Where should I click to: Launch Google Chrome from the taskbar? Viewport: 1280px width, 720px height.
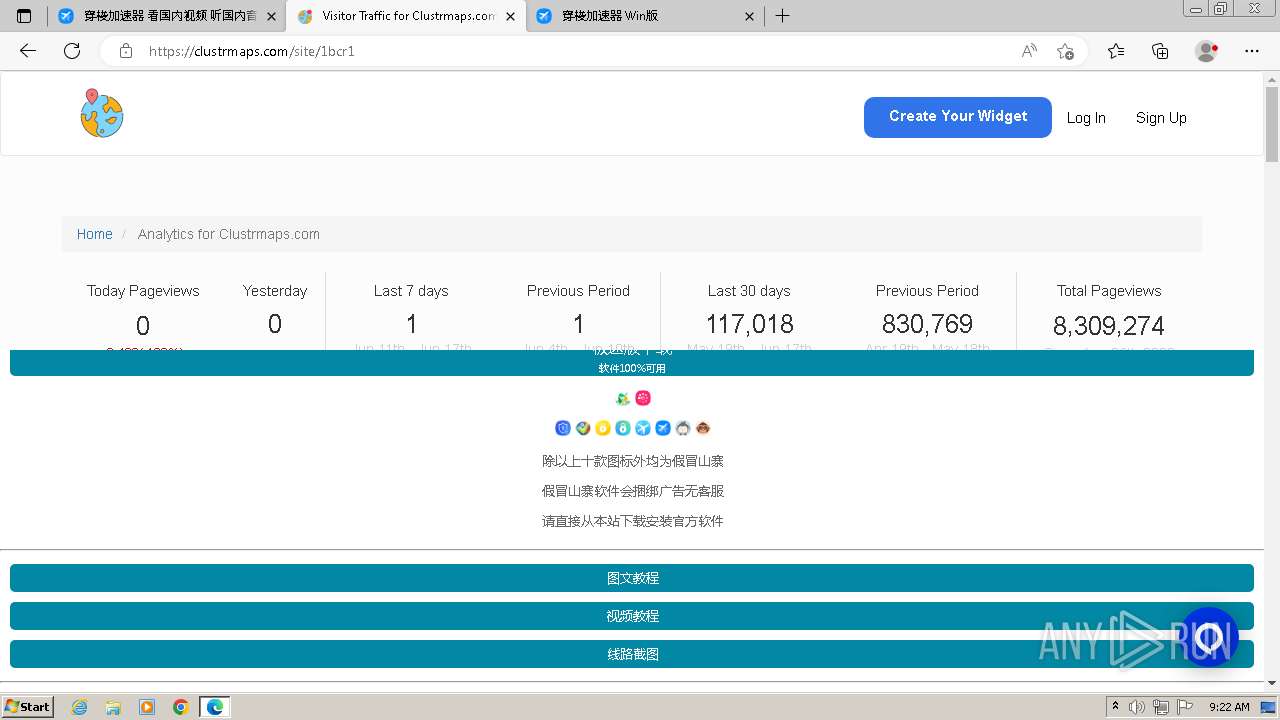click(181, 707)
